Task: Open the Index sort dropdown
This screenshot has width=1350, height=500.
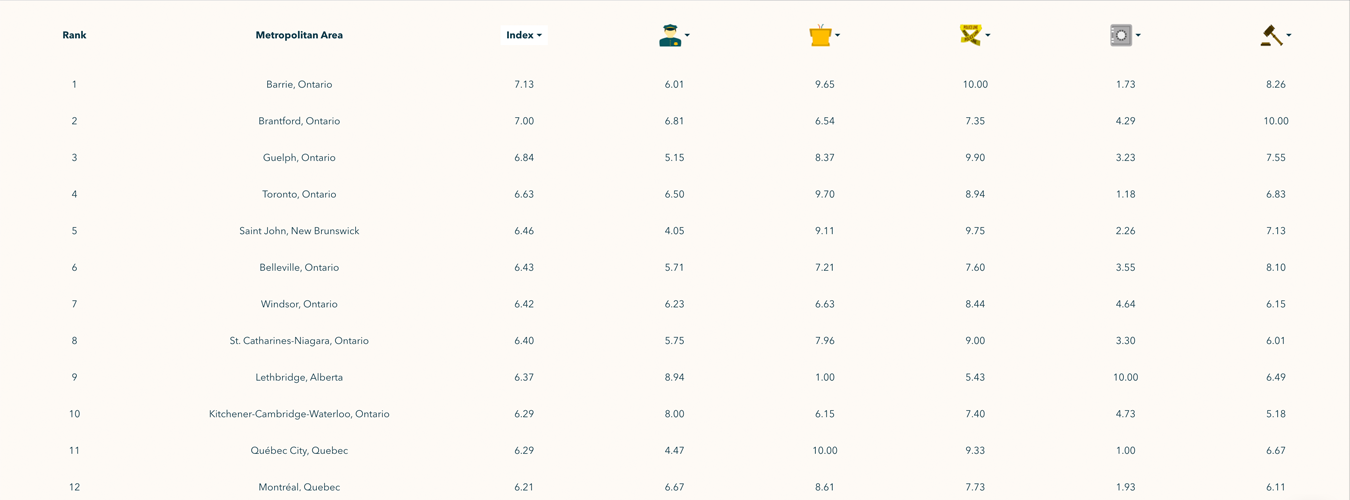Action: point(524,35)
